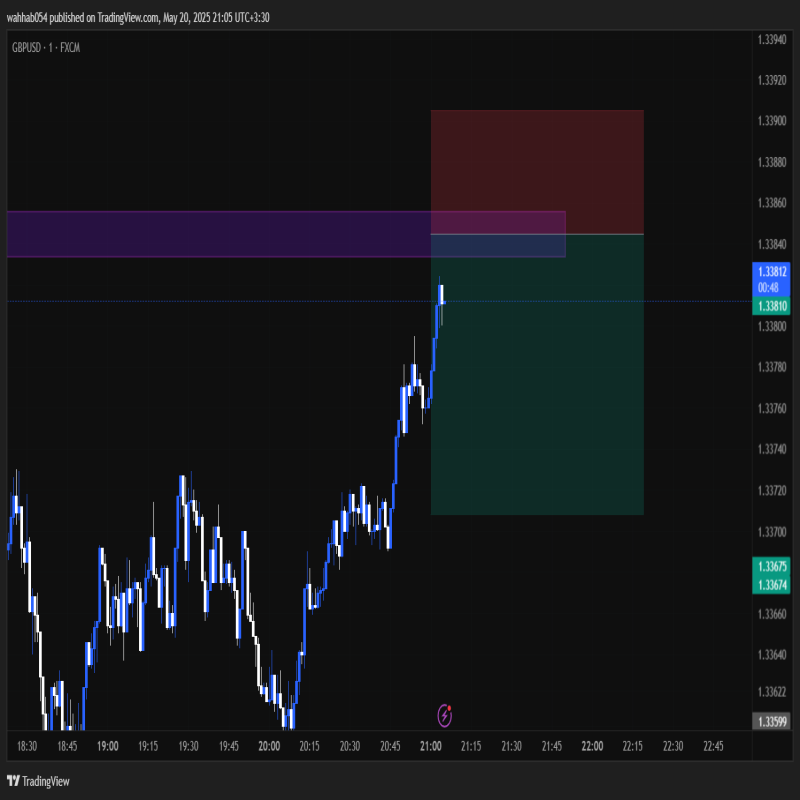
Task: Click the green 1.33675 price label
Action: click(x=771, y=566)
